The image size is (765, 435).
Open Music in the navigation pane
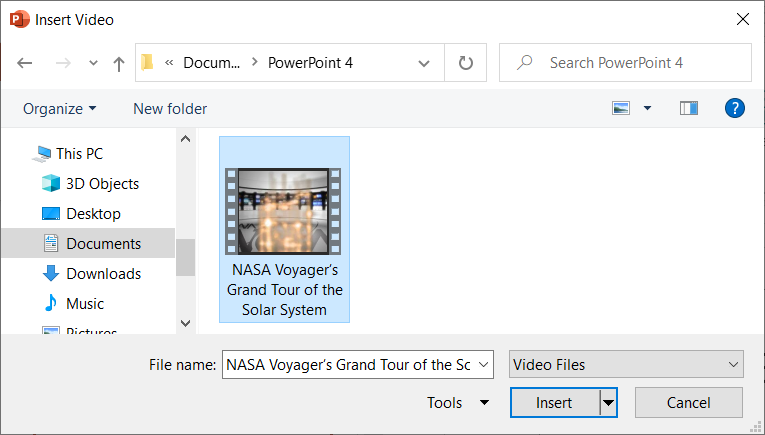(74, 303)
